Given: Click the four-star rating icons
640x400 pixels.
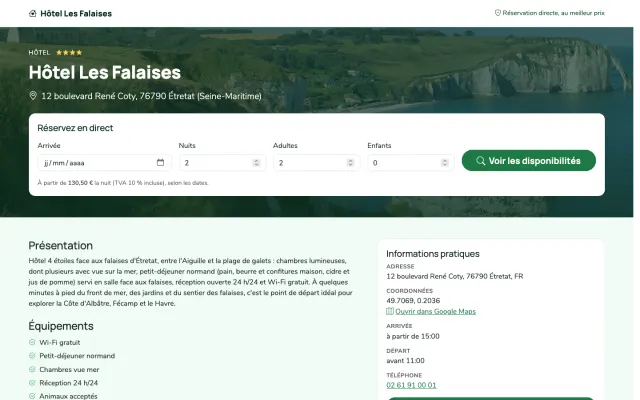Looking at the screenshot, I should click(x=69, y=52).
